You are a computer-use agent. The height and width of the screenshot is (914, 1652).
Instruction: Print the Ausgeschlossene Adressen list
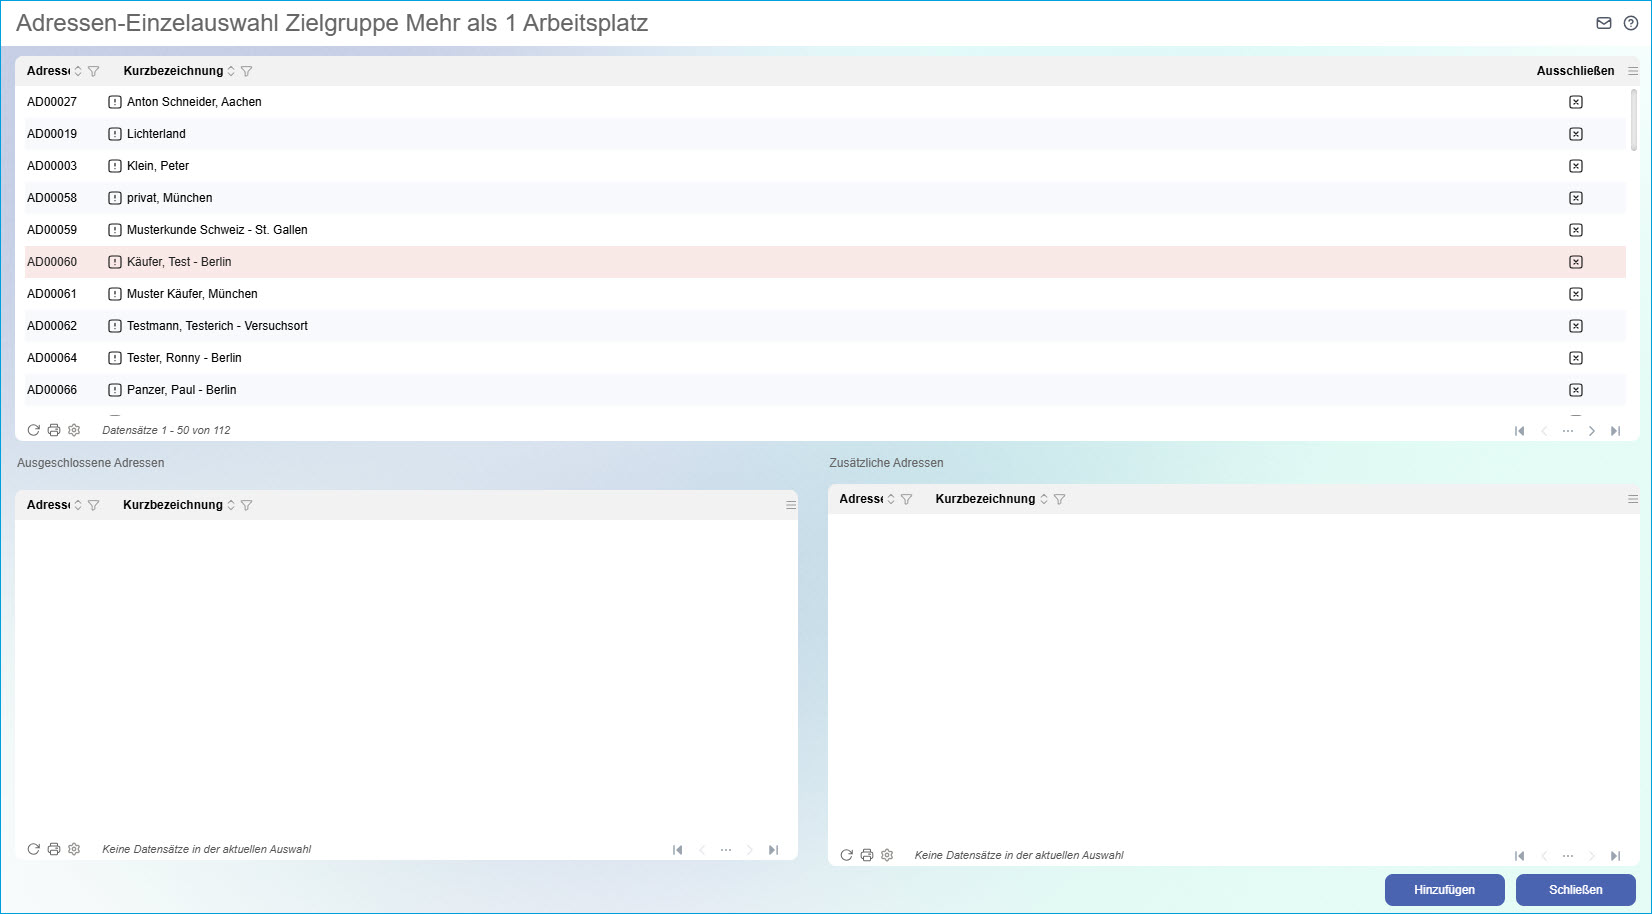pos(54,849)
